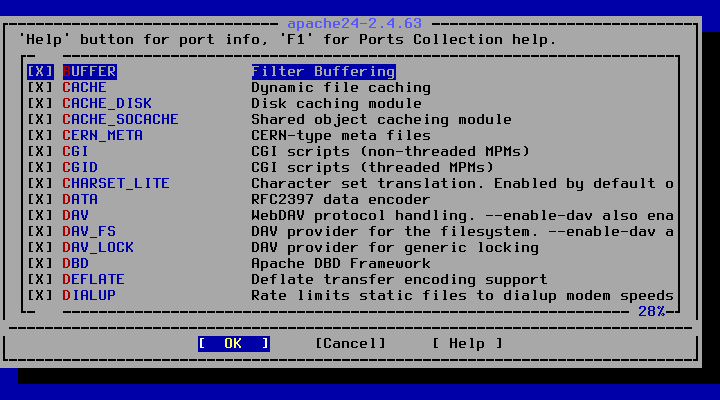
Task: Click the 'Filter Buffering' description
Action: point(324,72)
